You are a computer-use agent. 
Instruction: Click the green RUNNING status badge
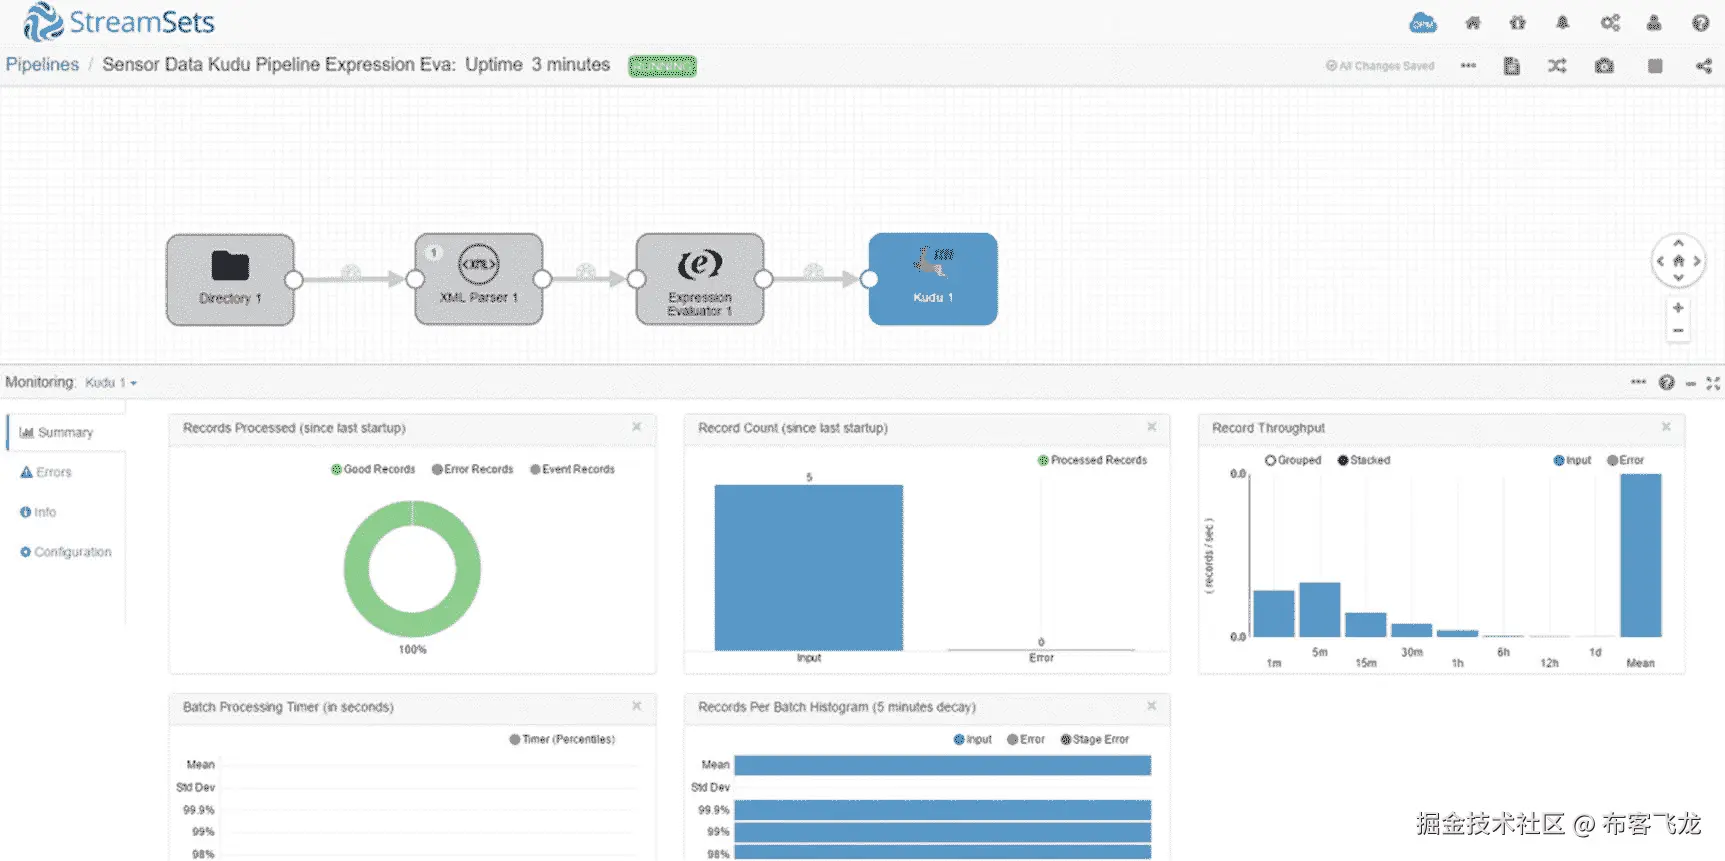[x=662, y=66]
